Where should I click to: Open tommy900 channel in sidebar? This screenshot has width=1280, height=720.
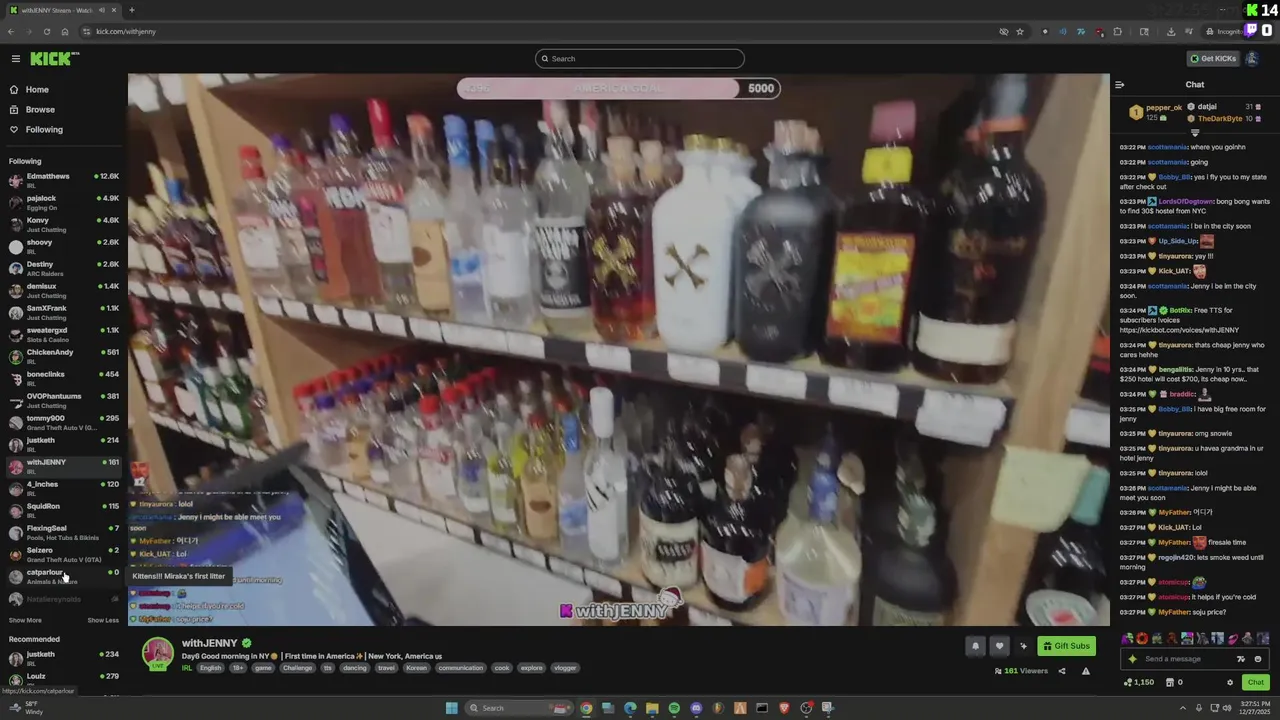(64, 423)
